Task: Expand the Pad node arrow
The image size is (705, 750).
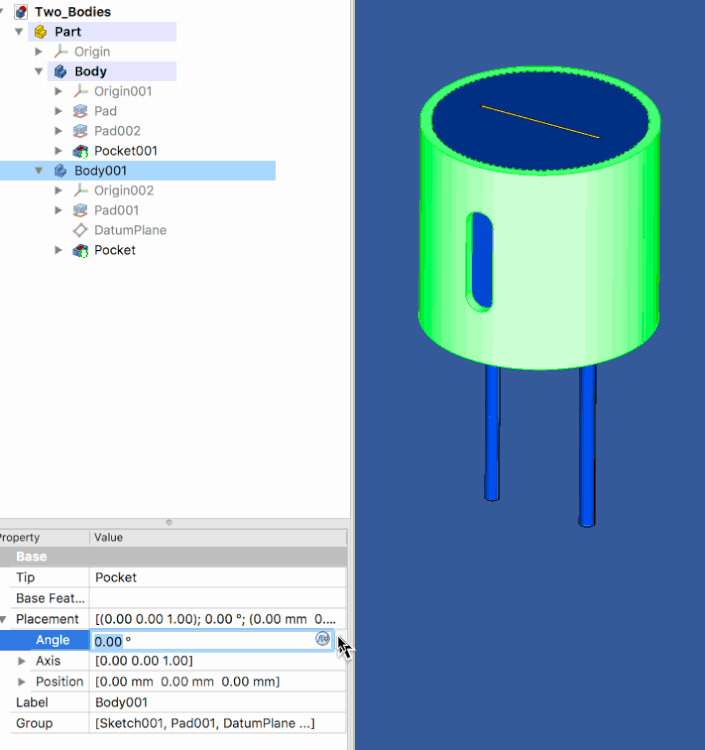Action: point(59,111)
